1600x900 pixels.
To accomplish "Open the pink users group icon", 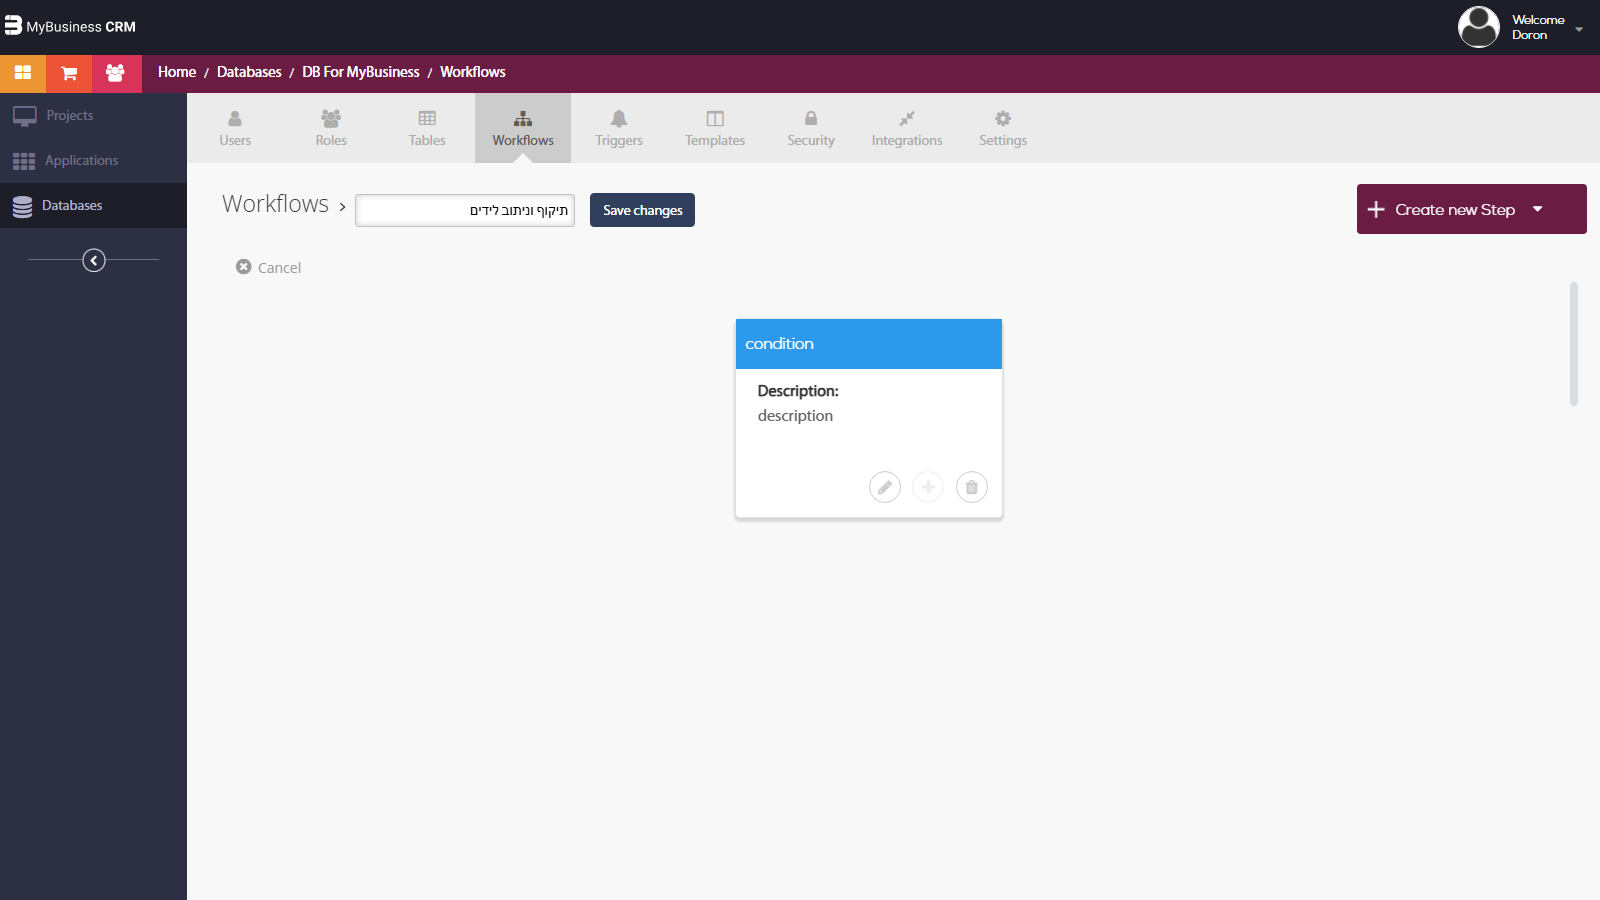I will coord(116,73).
